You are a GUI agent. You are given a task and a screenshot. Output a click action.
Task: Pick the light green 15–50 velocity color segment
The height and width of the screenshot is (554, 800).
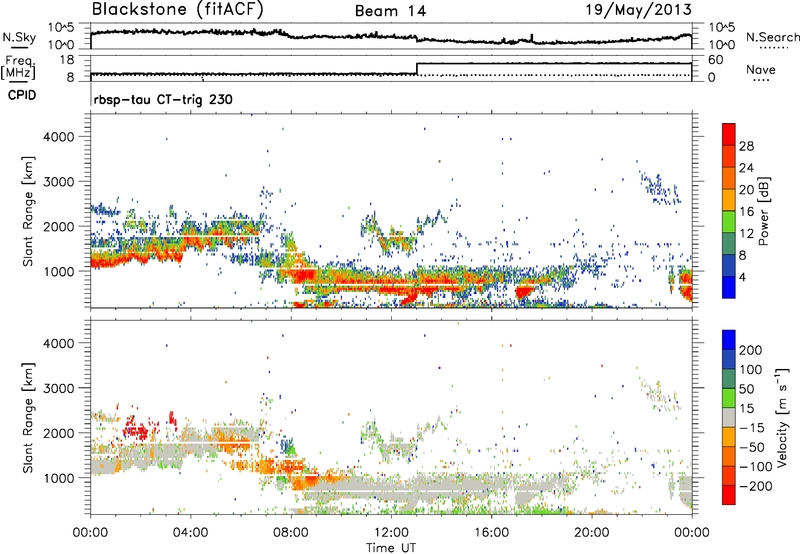[x=729, y=398]
